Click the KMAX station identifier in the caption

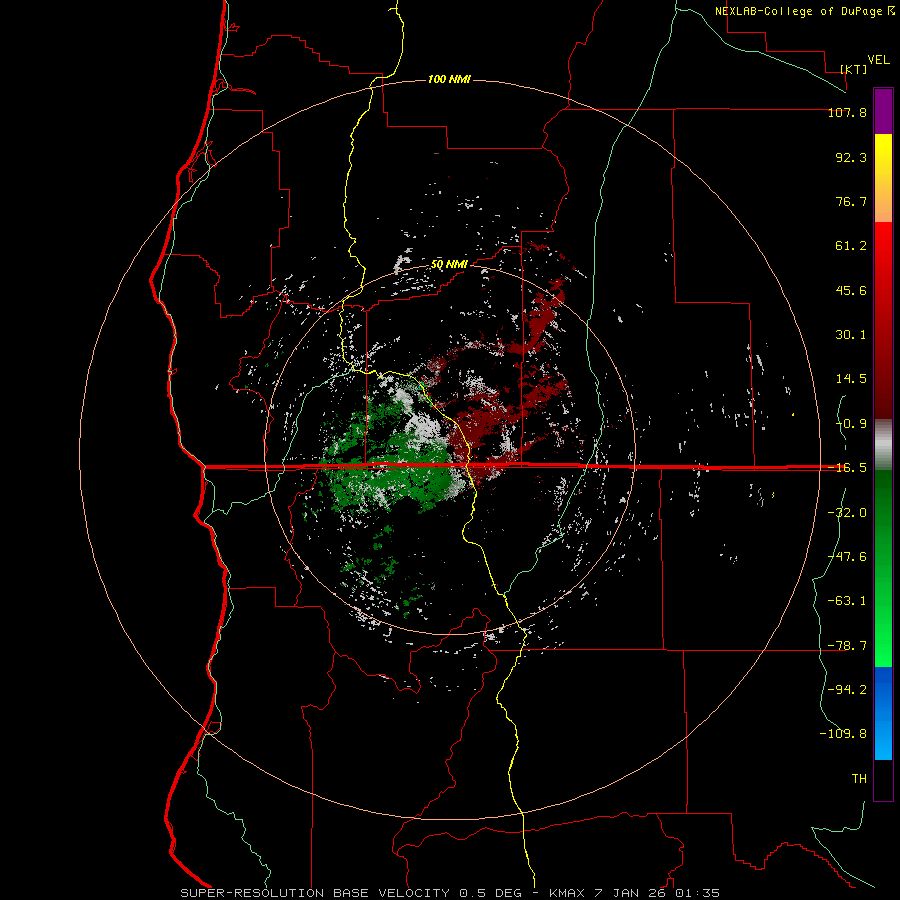pyautogui.click(x=567, y=893)
